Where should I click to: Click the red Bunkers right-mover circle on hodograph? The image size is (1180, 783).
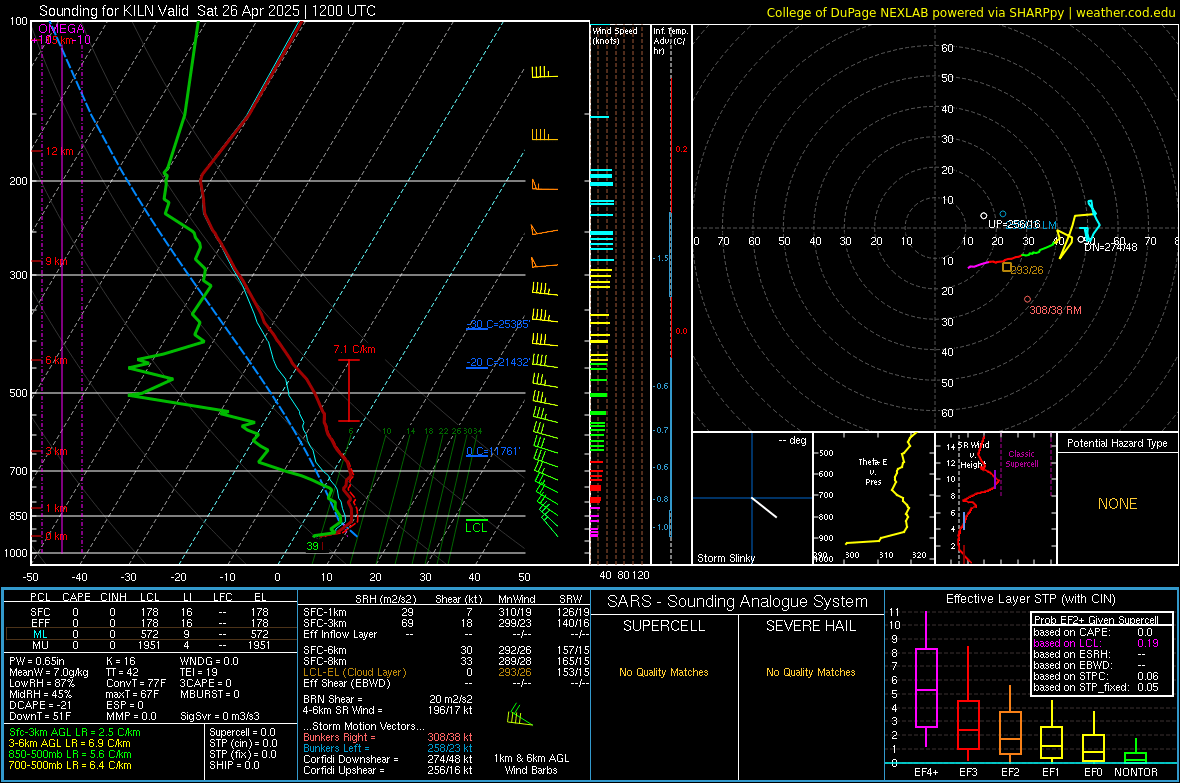tap(1027, 300)
